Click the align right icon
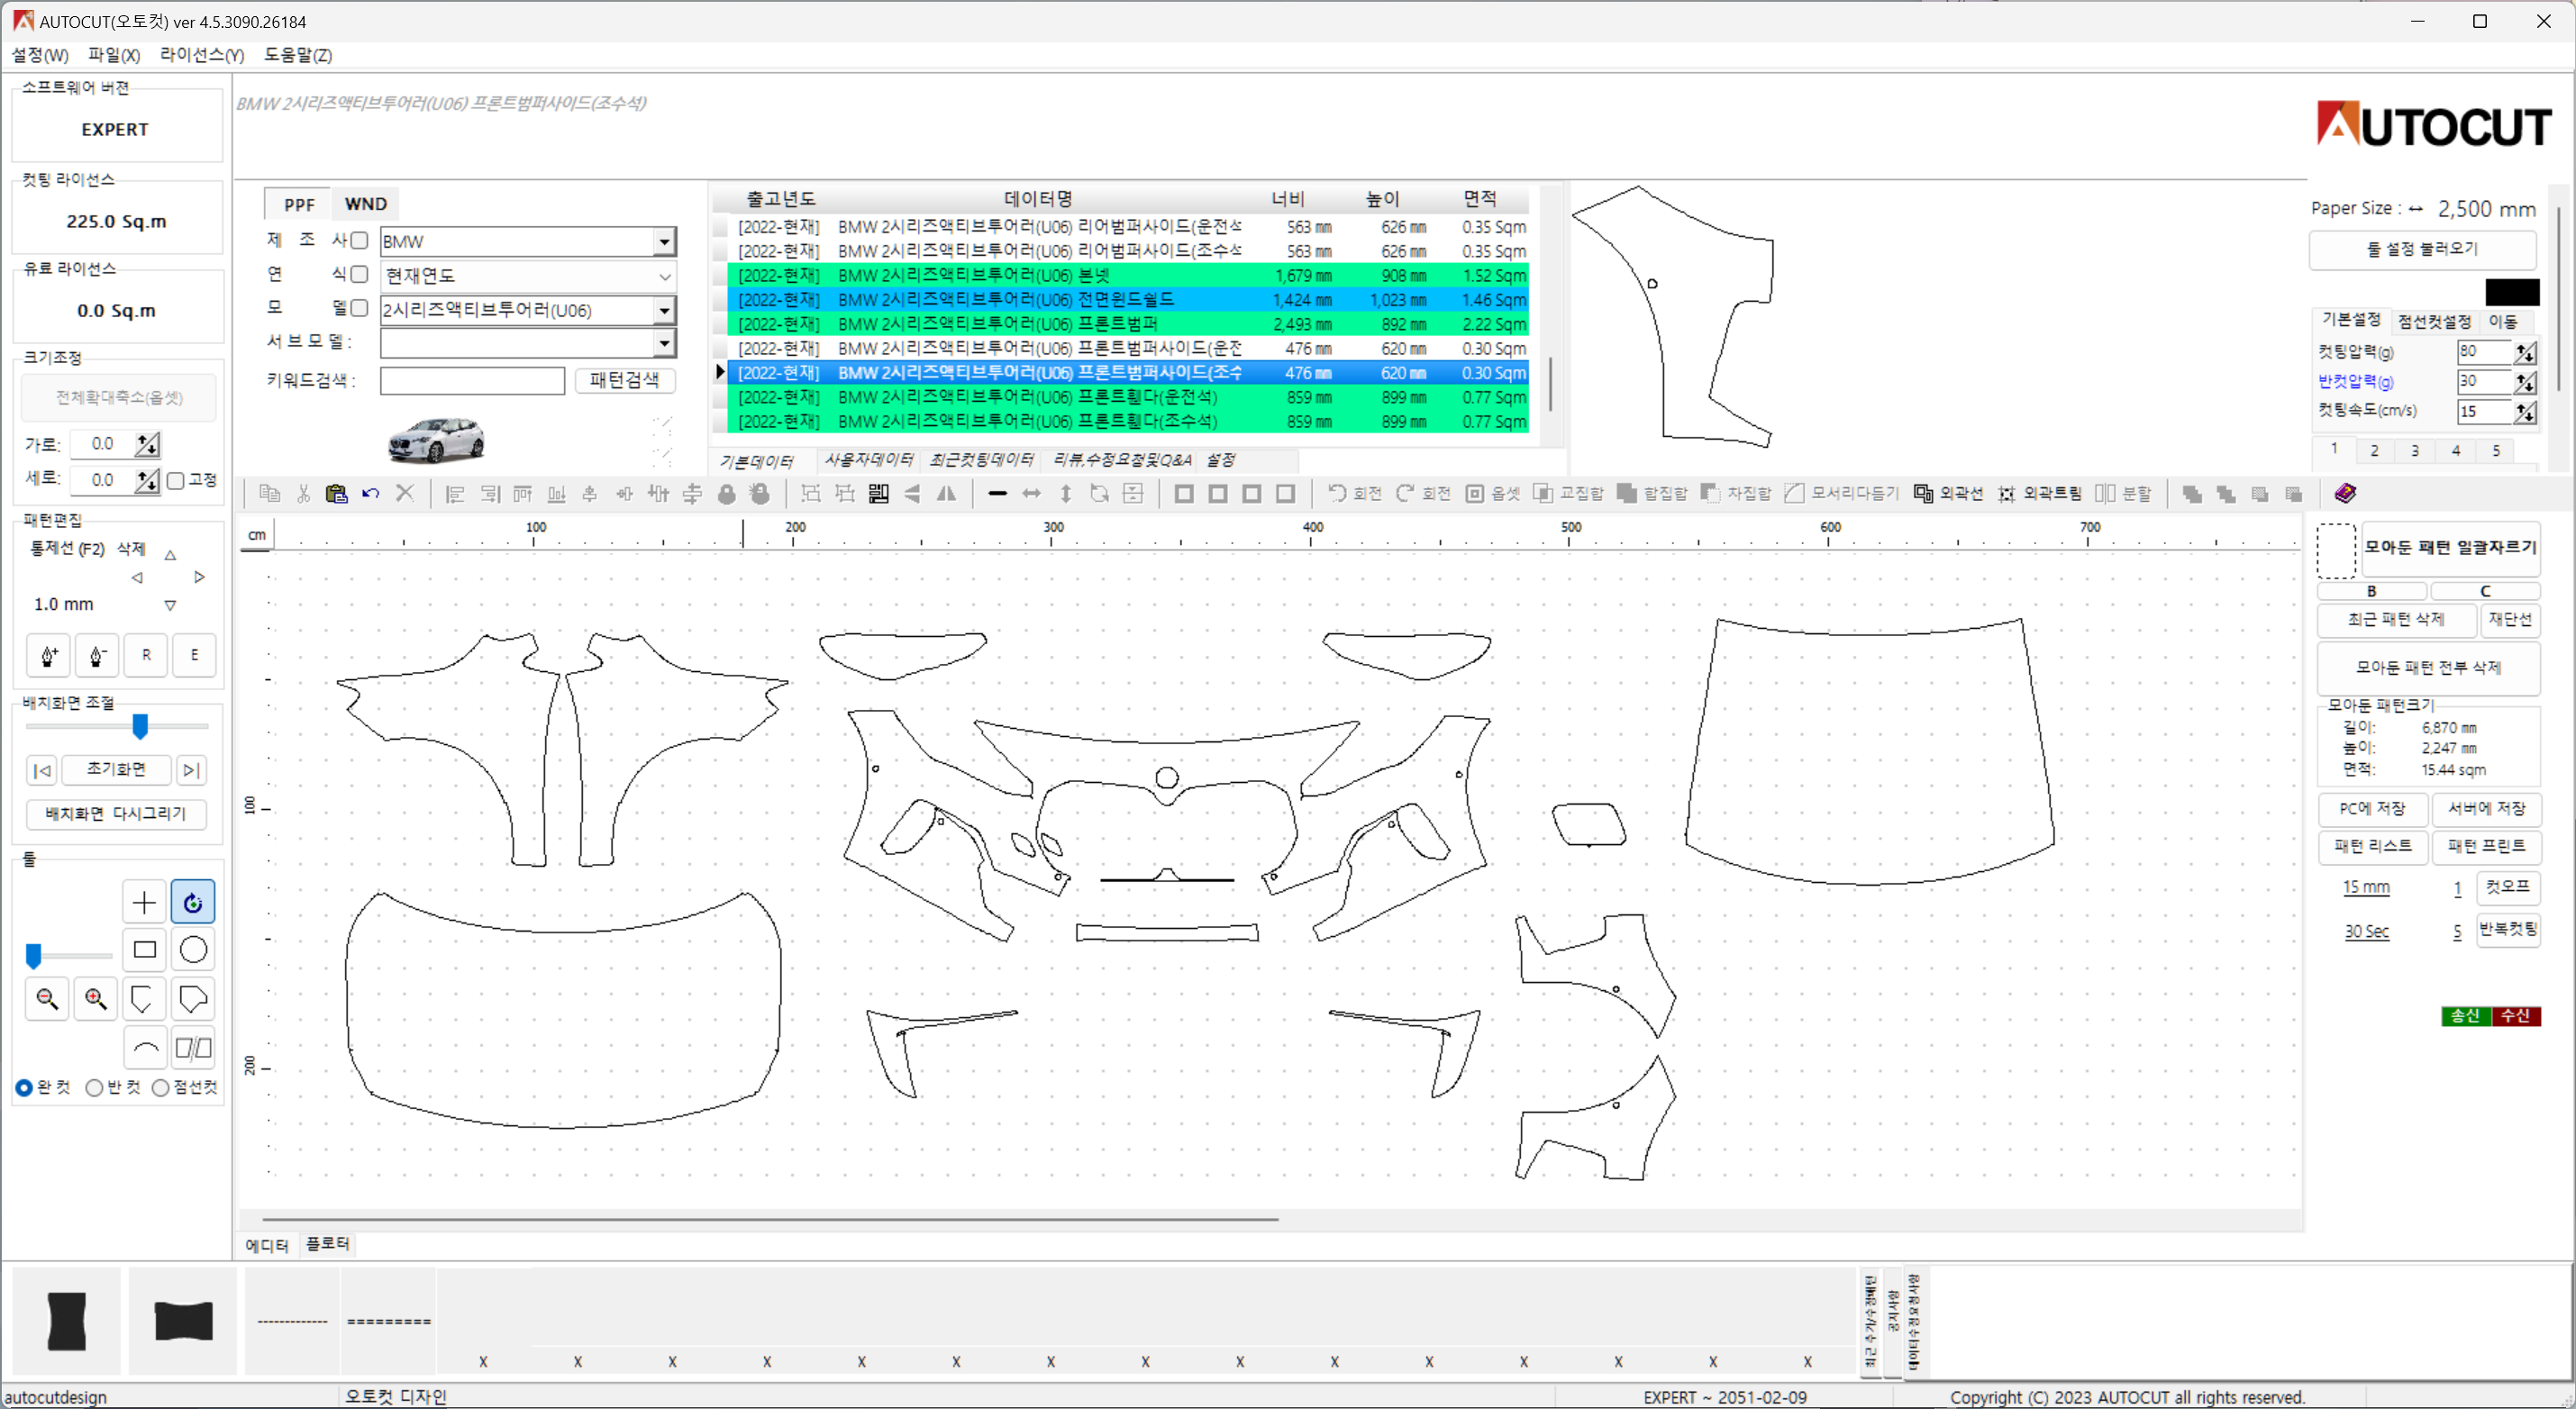The width and height of the screenshot is (2576, 1409). coord(489,493)
